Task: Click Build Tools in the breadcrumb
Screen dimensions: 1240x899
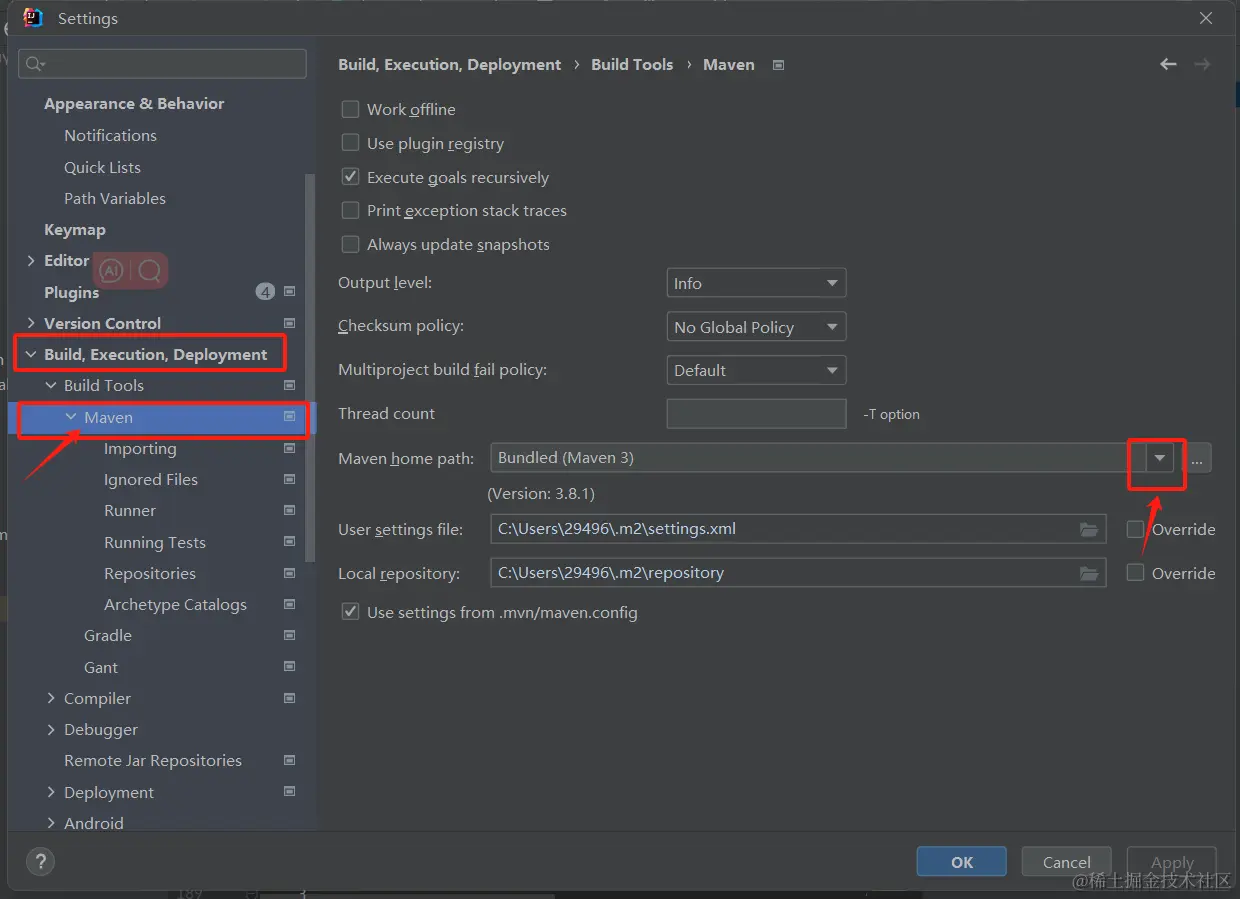Action: pos(632,64)
